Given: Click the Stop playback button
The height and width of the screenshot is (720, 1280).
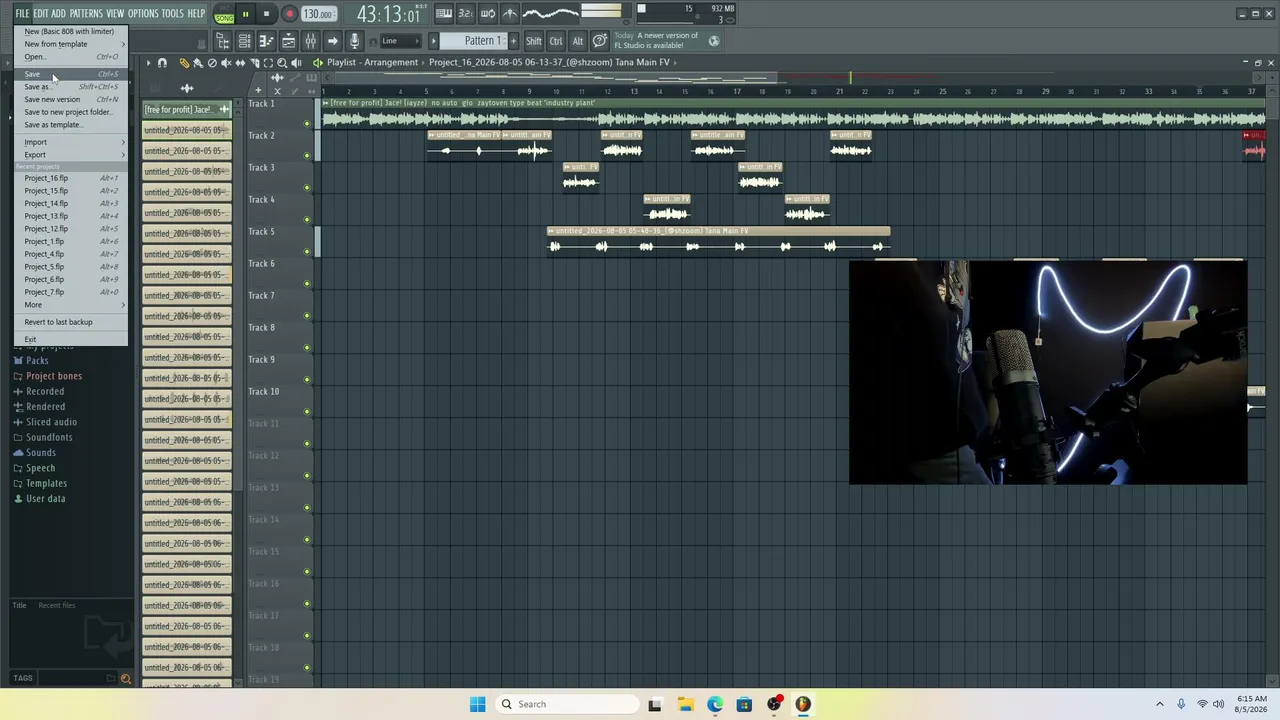Looking at the screenshot, I should pyautogui.click(x=267, y=15).
